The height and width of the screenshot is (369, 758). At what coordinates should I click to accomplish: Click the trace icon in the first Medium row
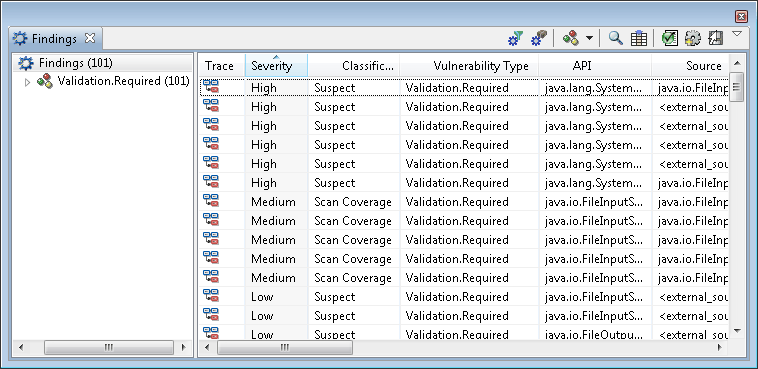coord(211,200)
